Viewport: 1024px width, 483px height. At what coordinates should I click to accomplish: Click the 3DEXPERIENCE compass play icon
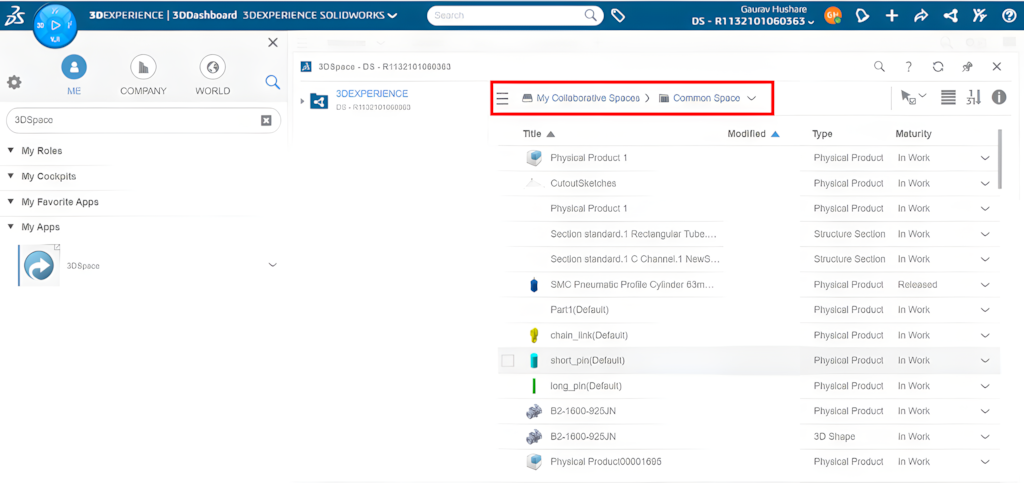(x=55, y=25)
